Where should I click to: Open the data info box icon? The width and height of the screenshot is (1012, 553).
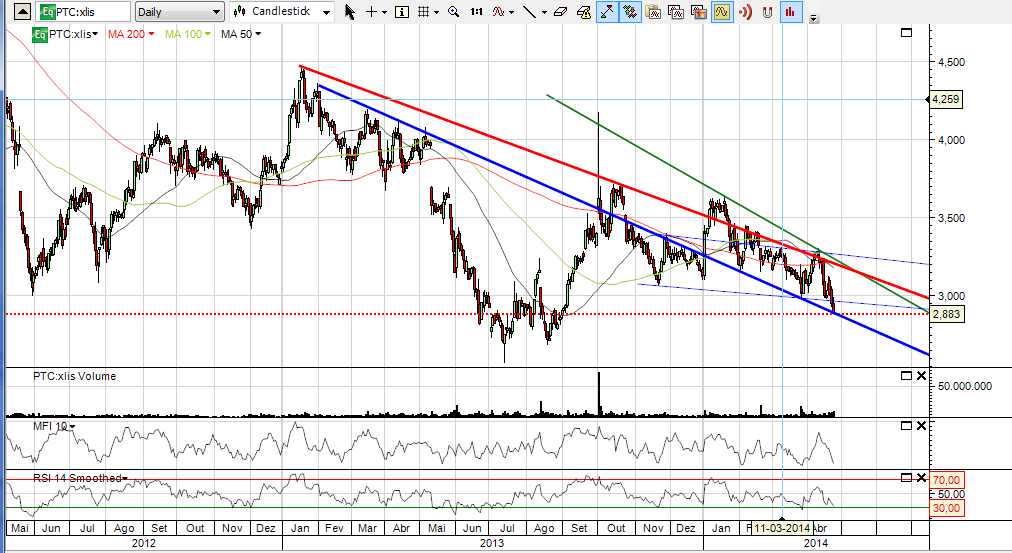point(401,12)
